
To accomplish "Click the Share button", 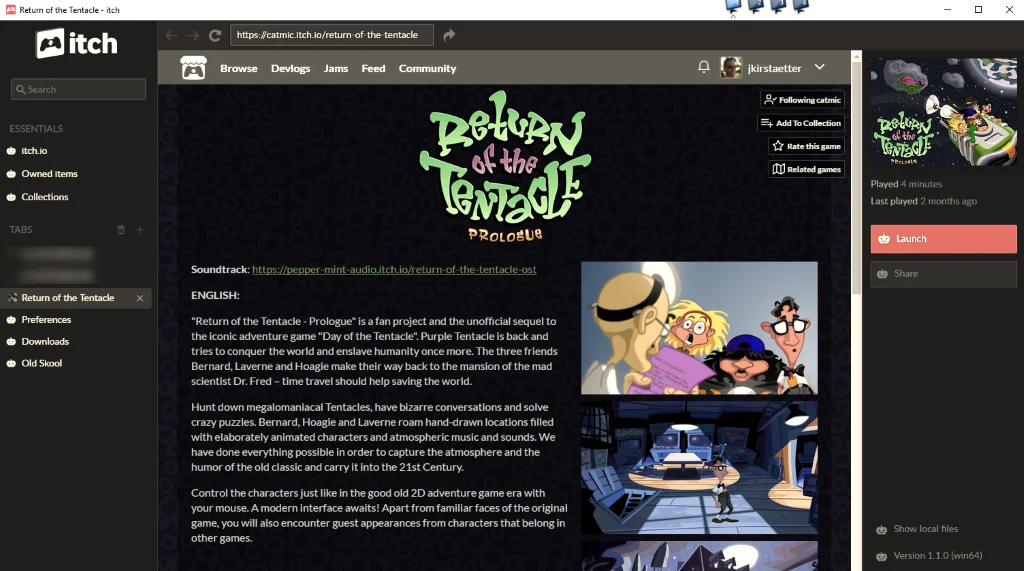I will pyautogui.click(x=943, y=274).
